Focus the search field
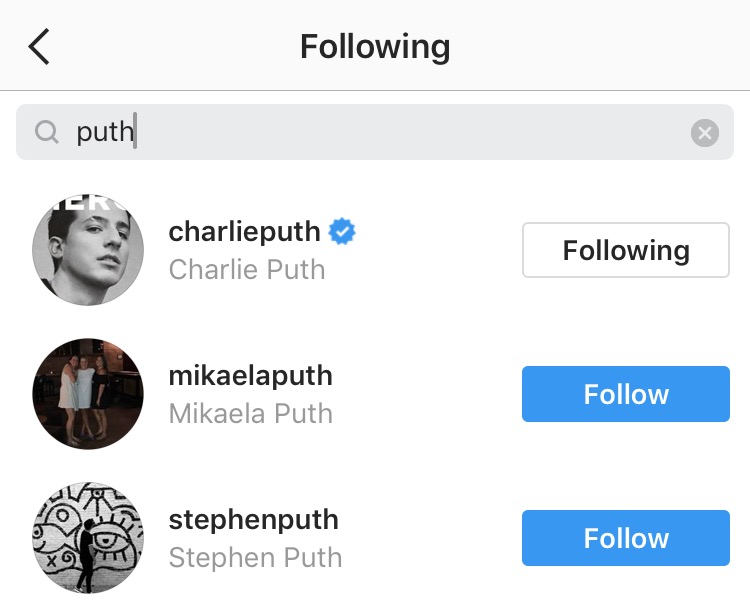Screen dimensions: 750x610 [400, 132]
